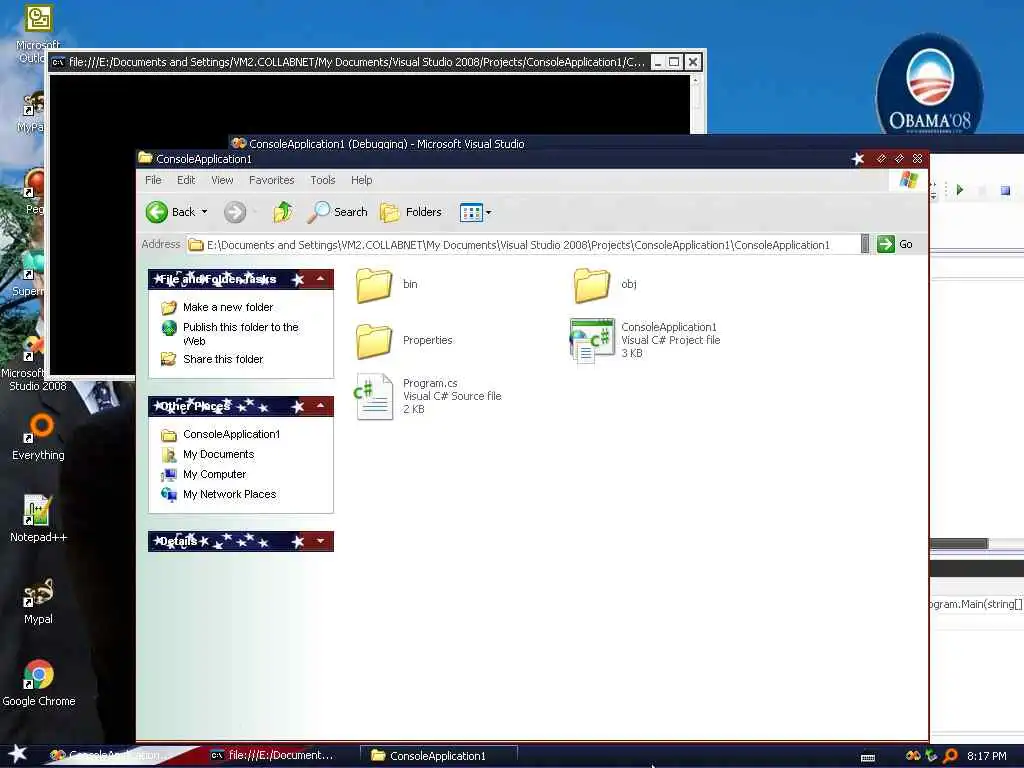This screenshot has height=768, width=1024.
Task: Collapse the Other Places panel
Action: coord(321,406)
